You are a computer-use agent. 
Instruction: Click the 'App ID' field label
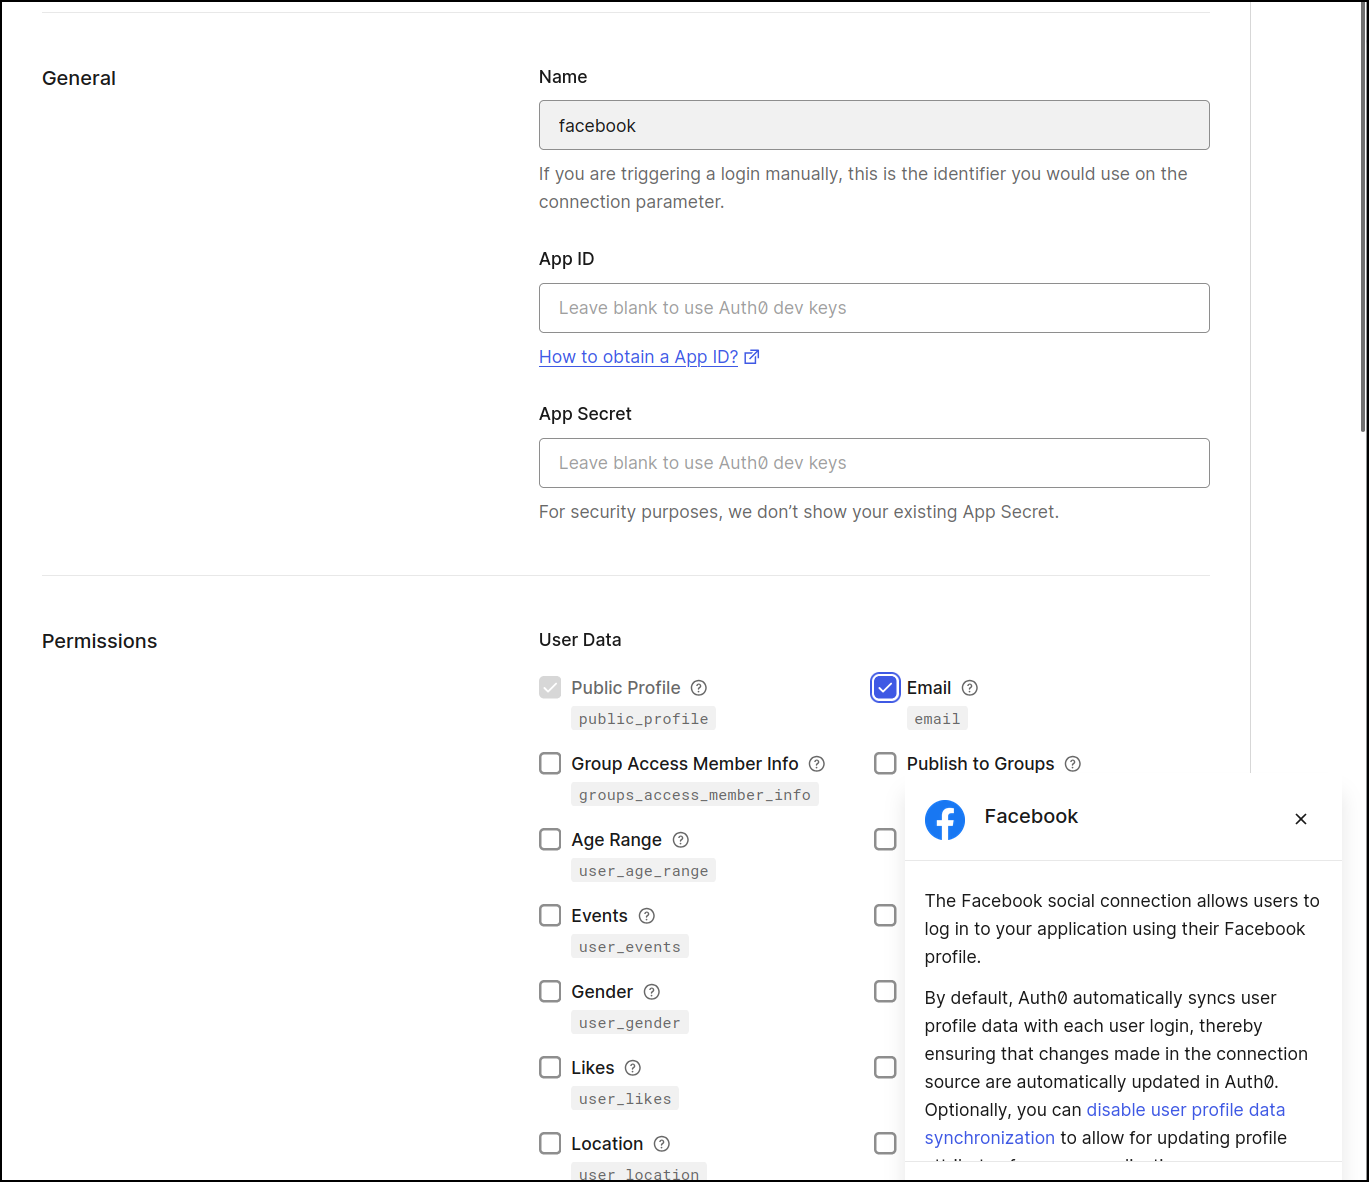(566, 259)
